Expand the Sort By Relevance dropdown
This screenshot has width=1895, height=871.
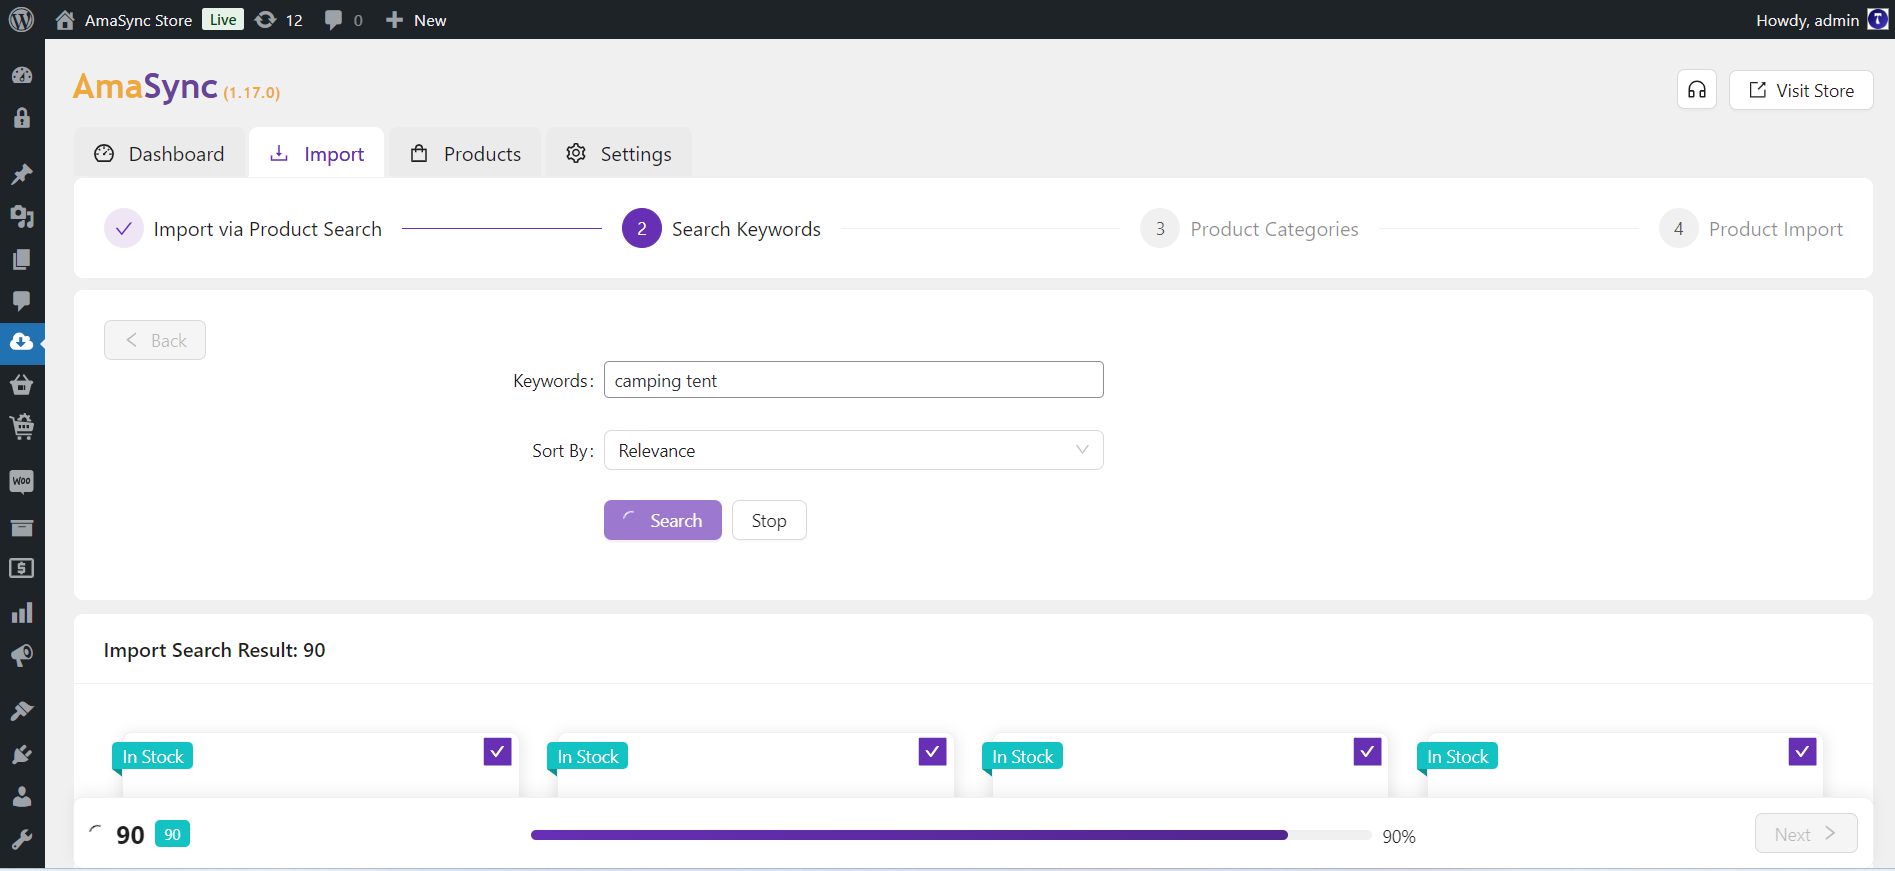[x=854, y=450]
